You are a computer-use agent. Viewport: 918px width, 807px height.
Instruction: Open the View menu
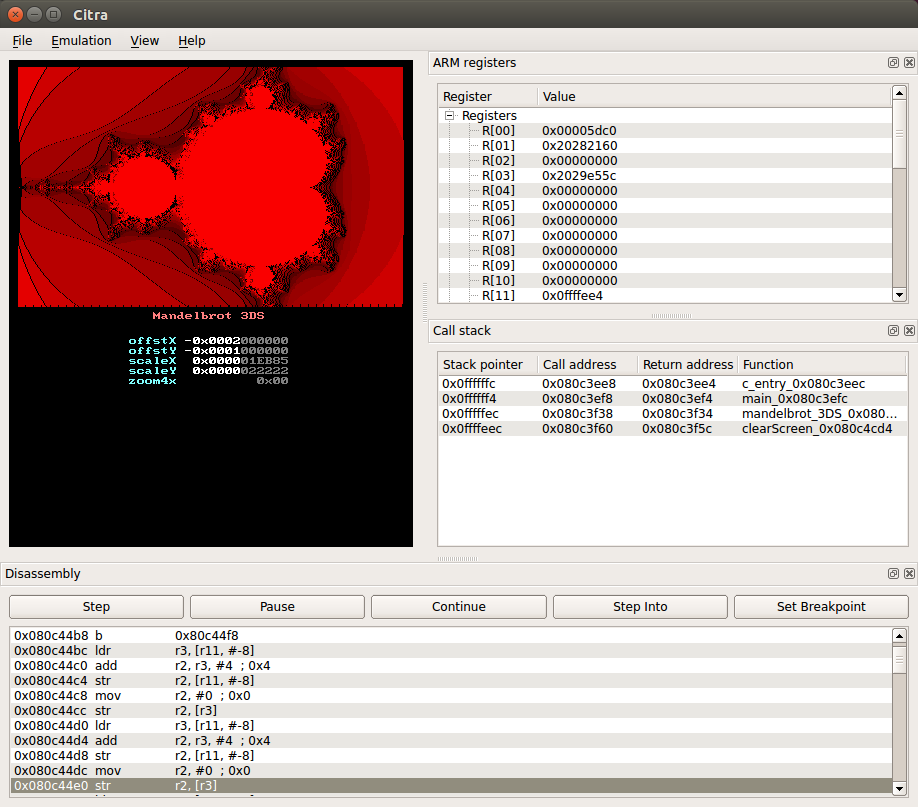pyautogui.click(x=145, y=41)
